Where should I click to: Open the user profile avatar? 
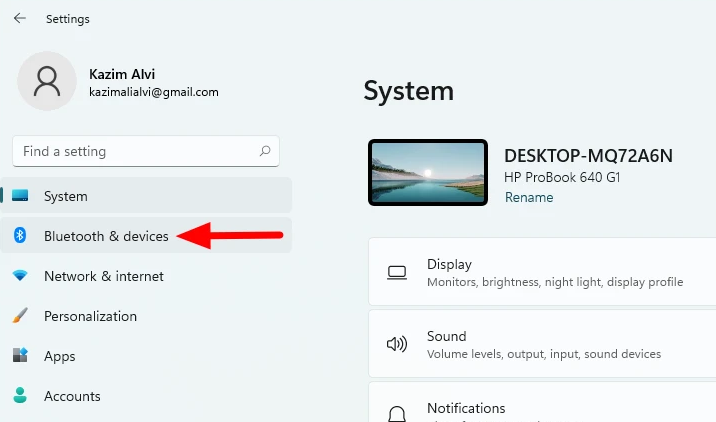tap(47, 81)
